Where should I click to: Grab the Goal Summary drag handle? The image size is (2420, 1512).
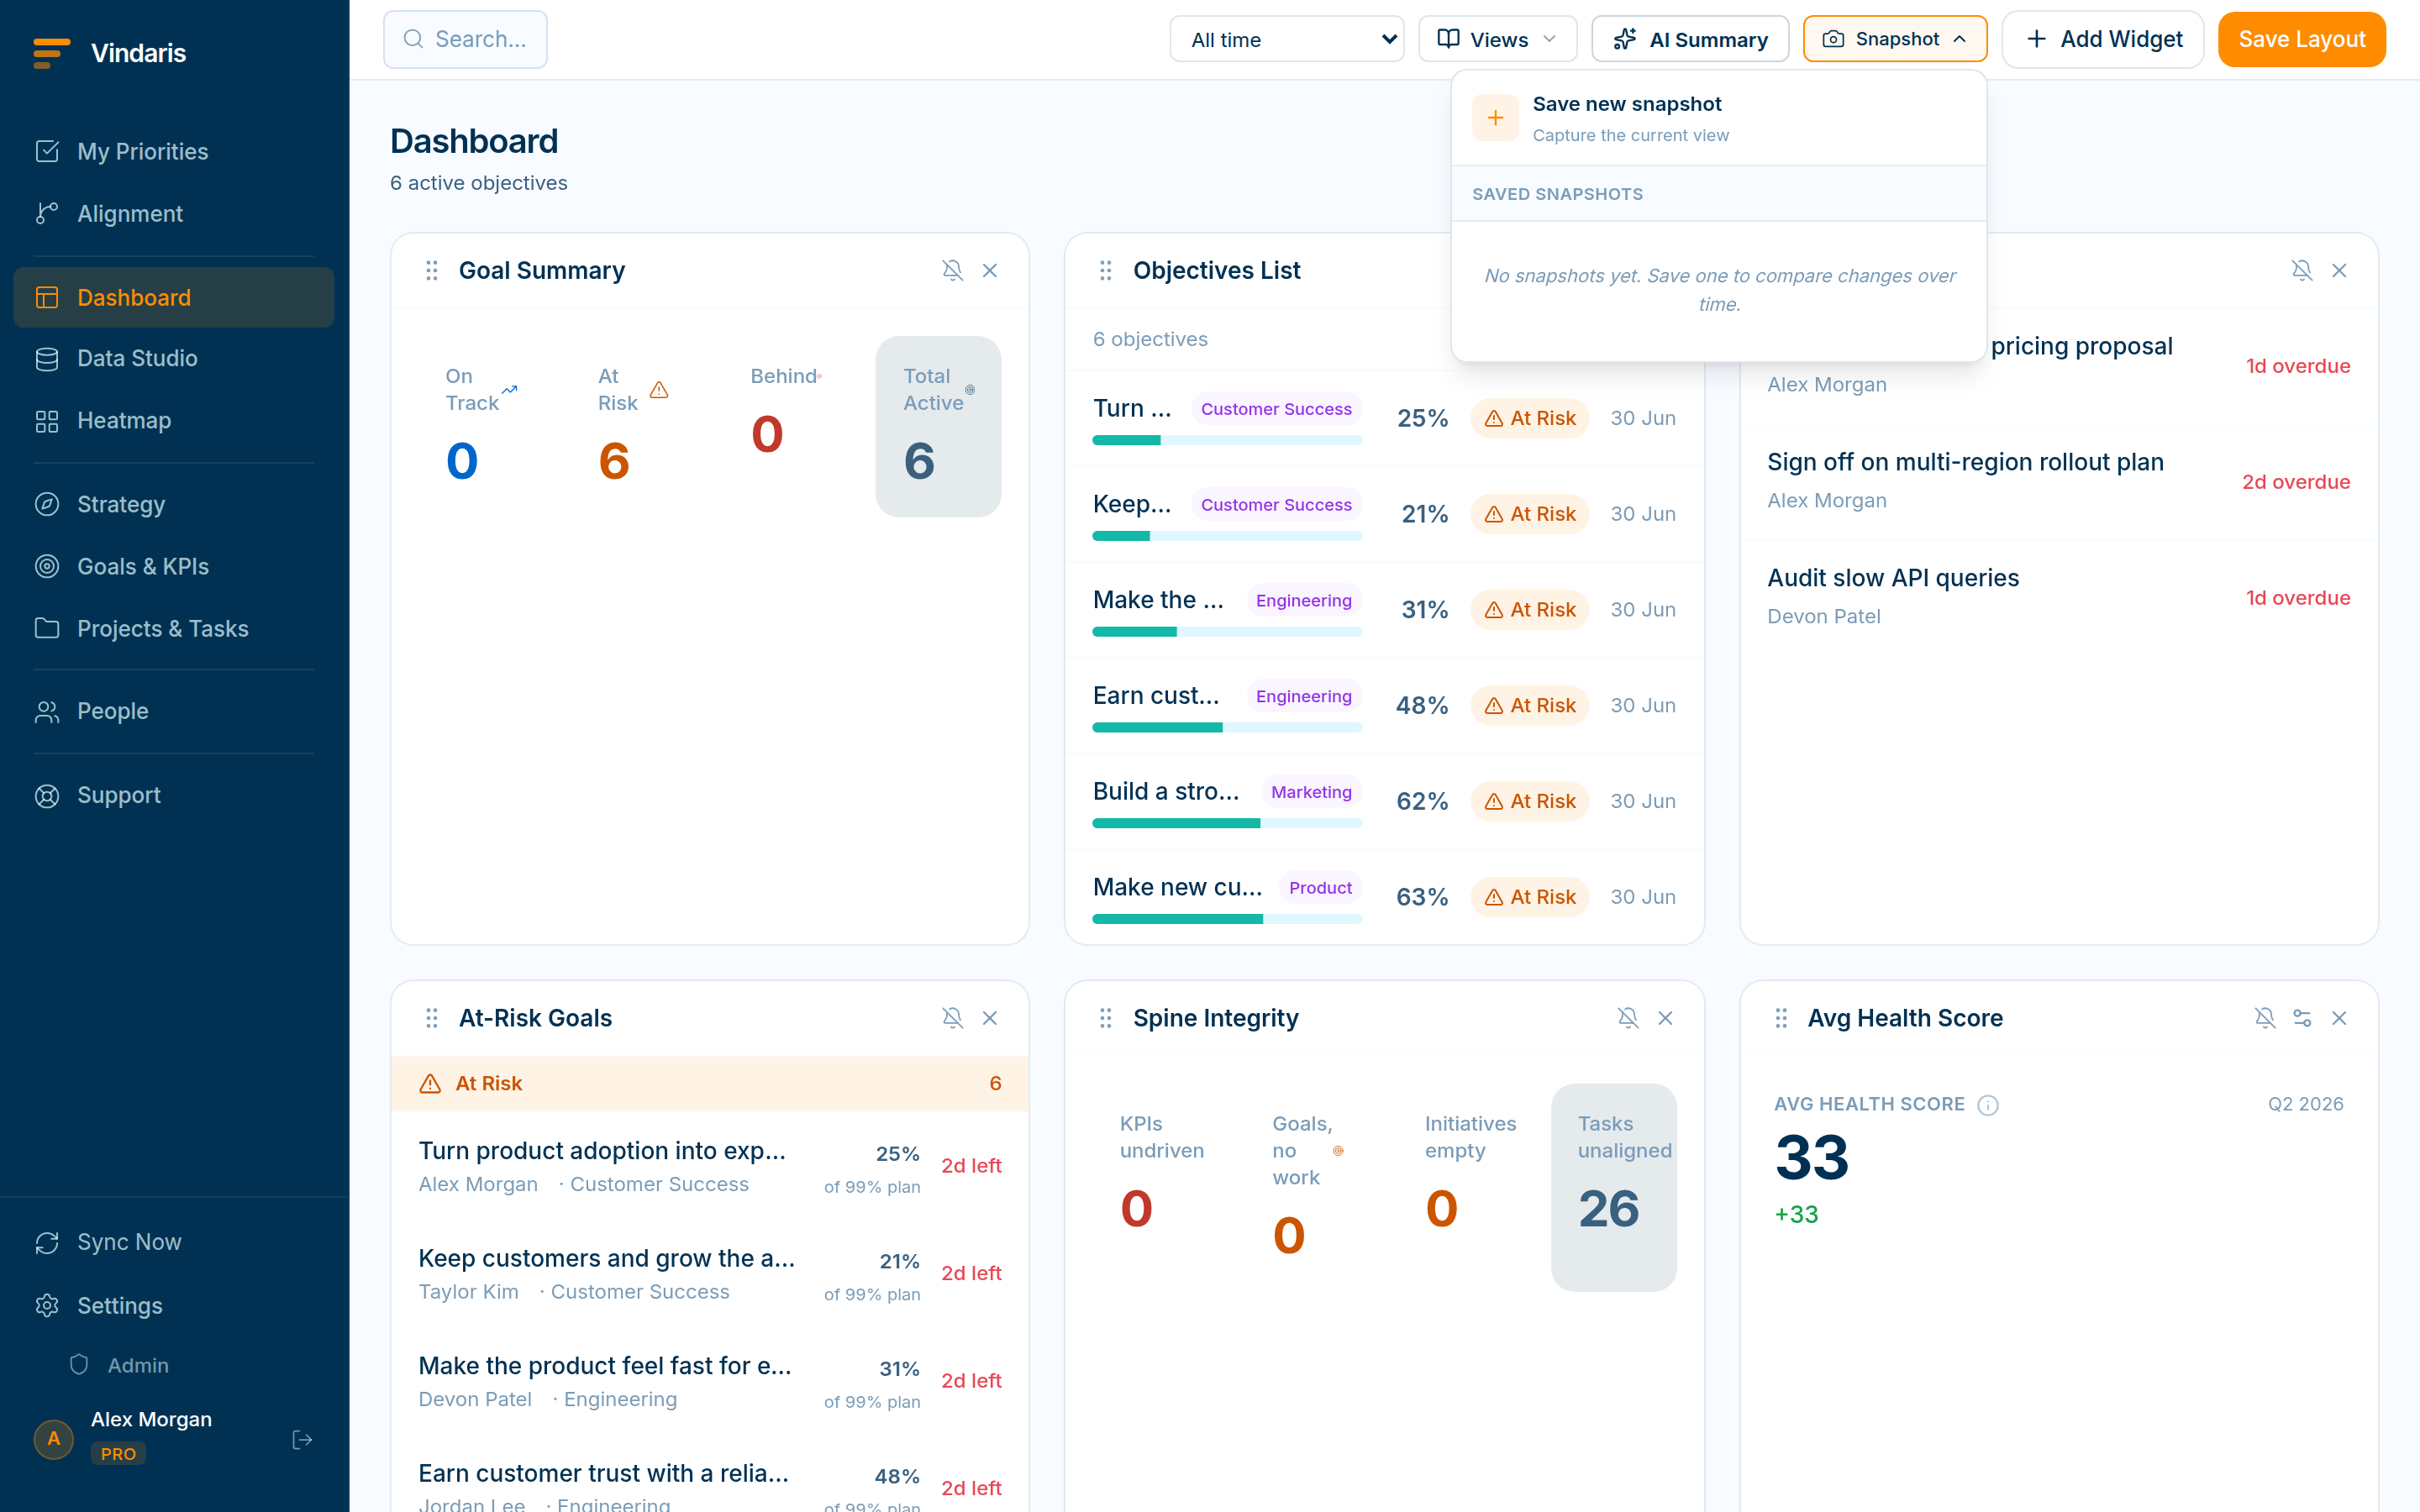point(432,270)
